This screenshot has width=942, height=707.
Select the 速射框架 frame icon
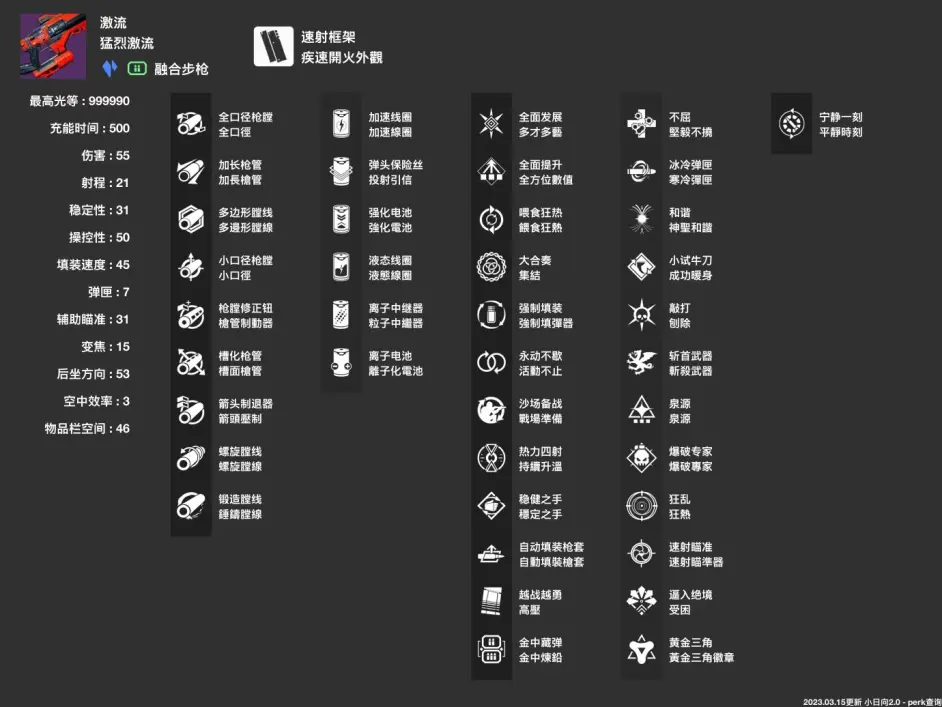(276, 44)
